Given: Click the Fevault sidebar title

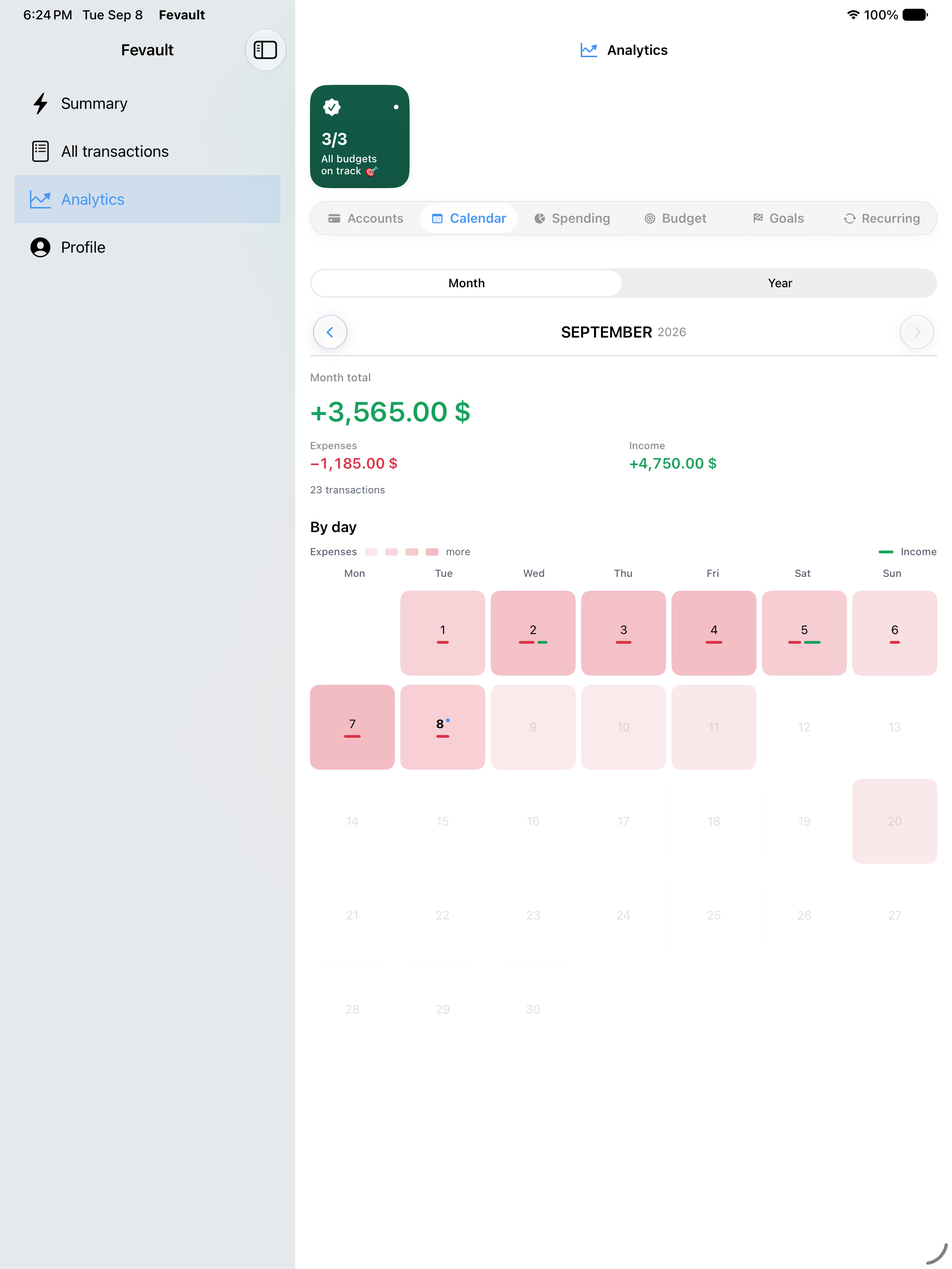Looking at the screenshot, I should coord(147,50).
